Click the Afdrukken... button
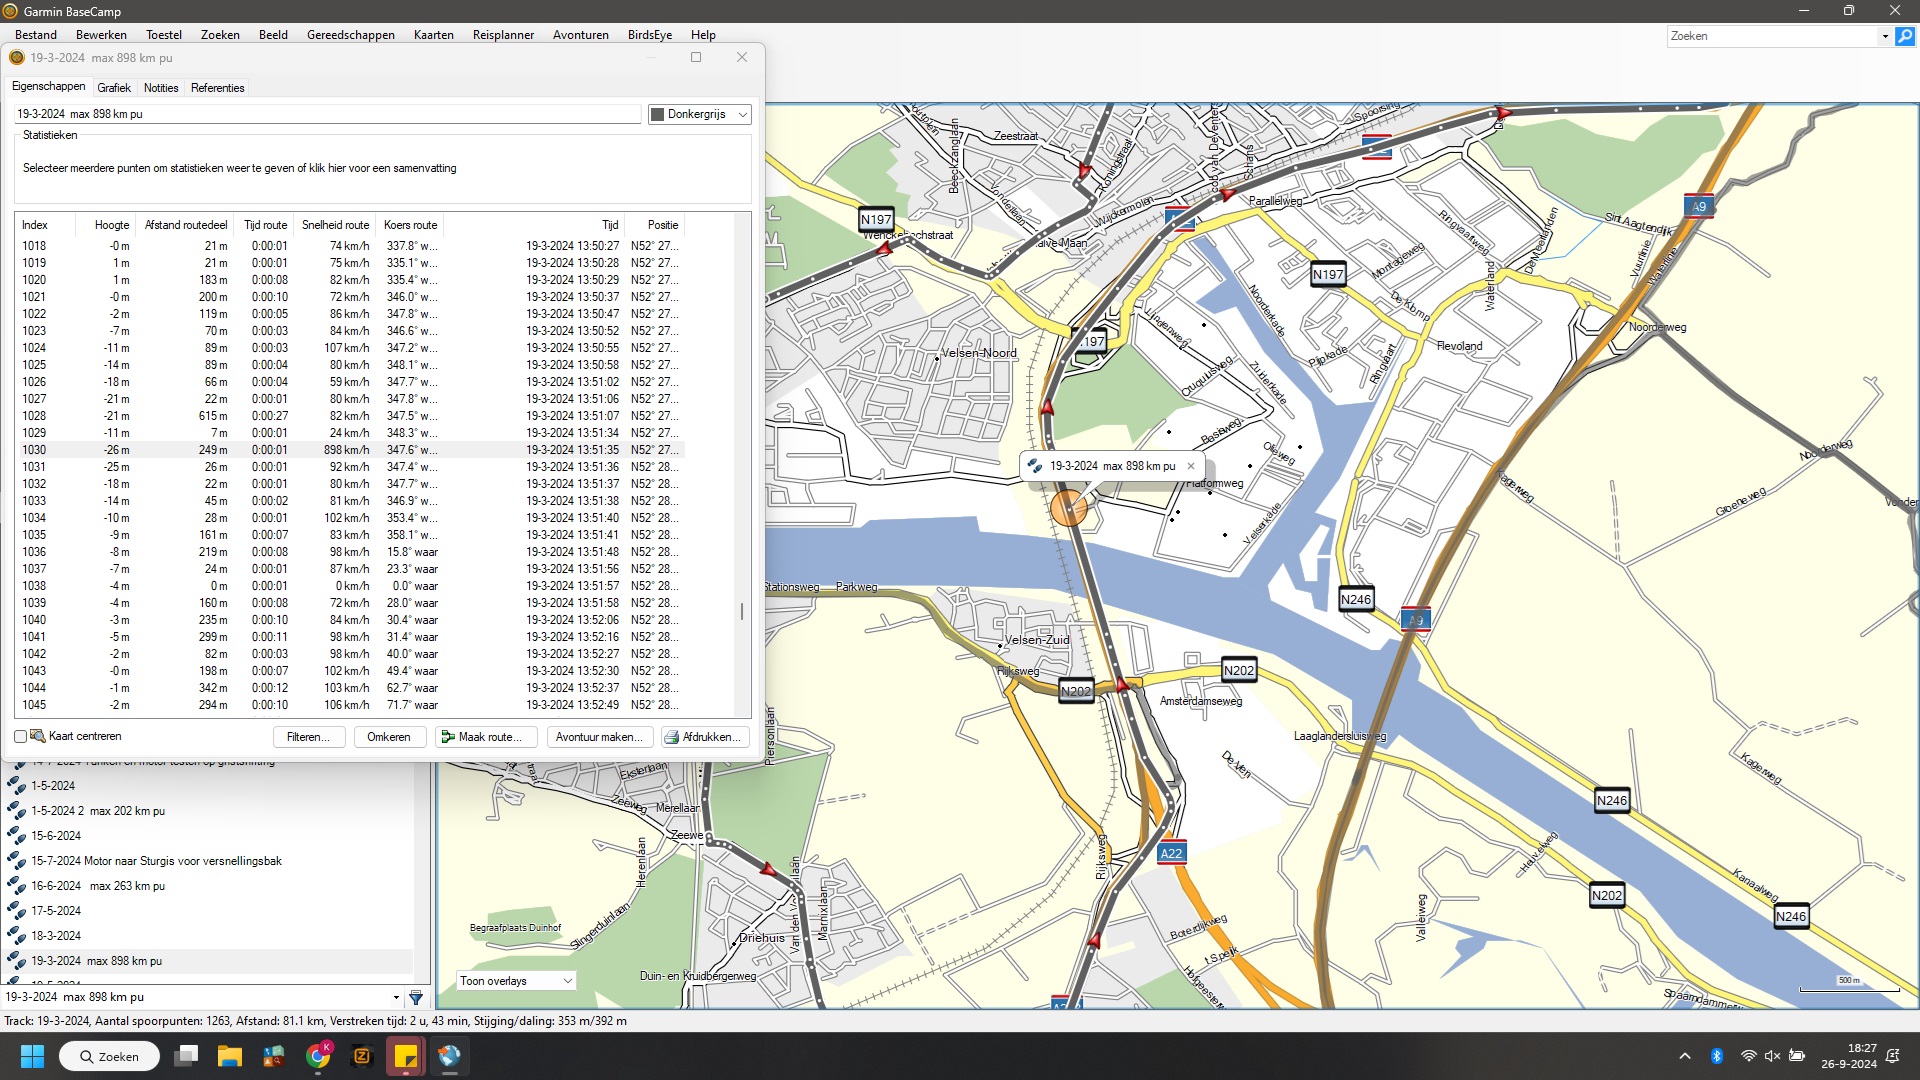 [x=705, y=737]
